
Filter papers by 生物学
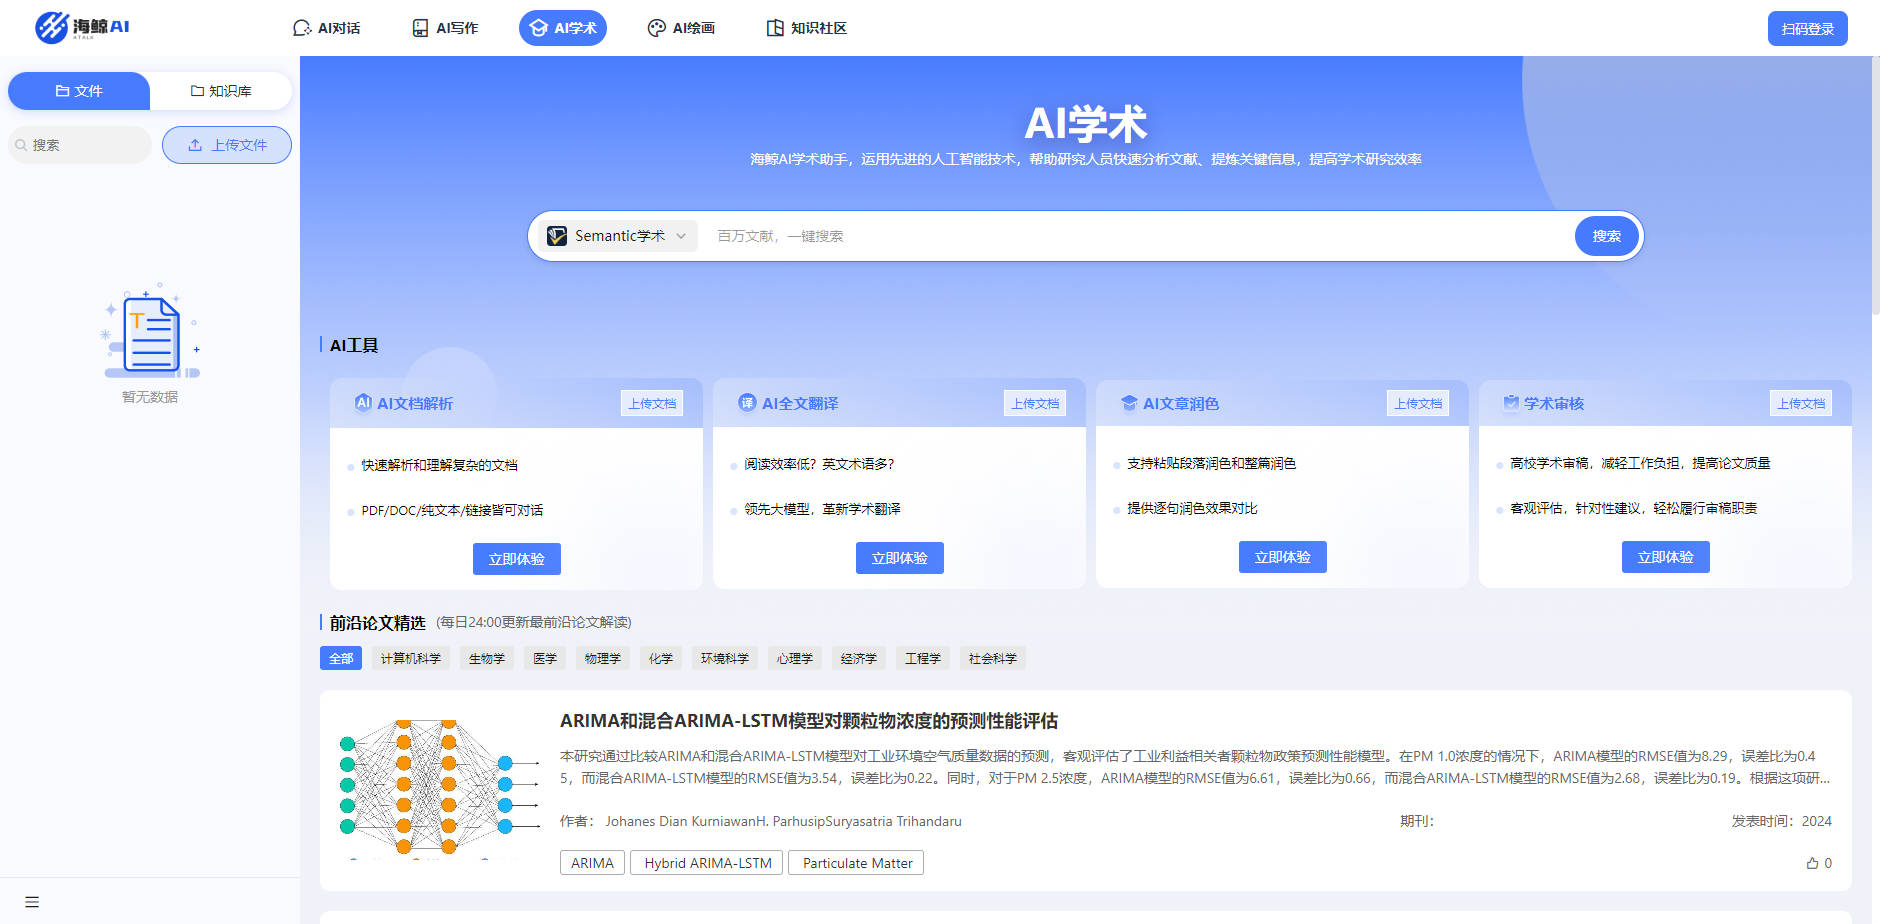coord(487,658)
